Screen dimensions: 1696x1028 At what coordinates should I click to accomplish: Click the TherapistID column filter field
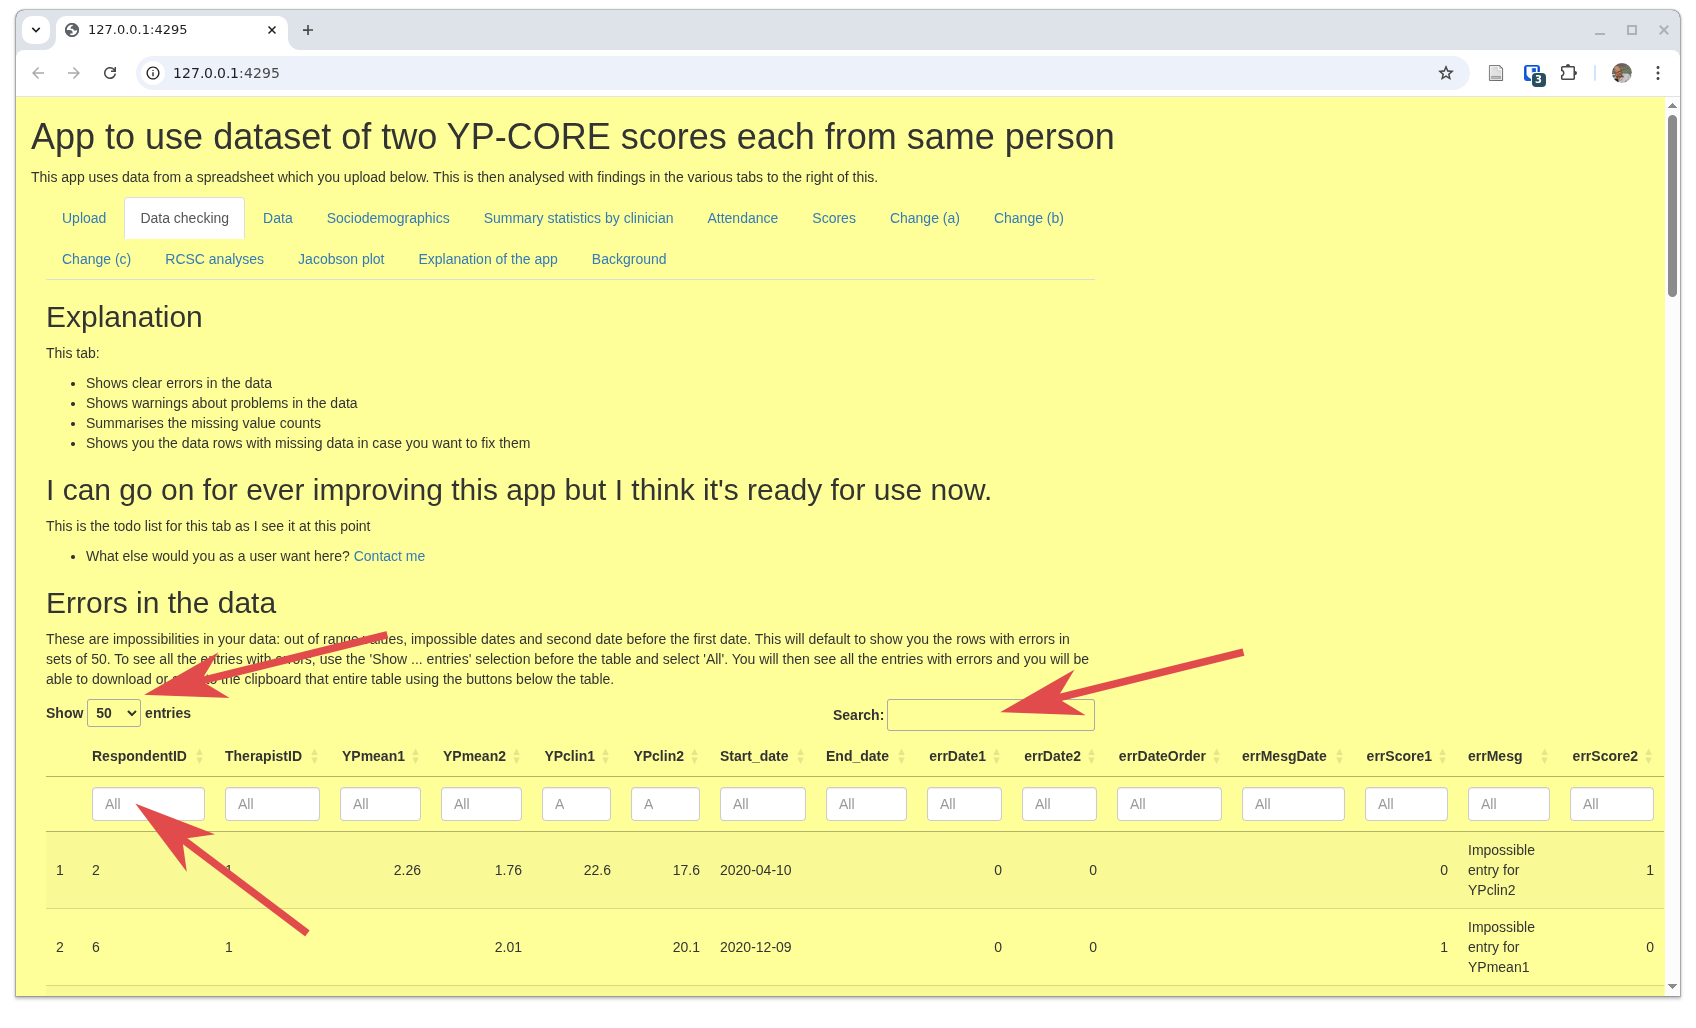[x=272, y=804]
